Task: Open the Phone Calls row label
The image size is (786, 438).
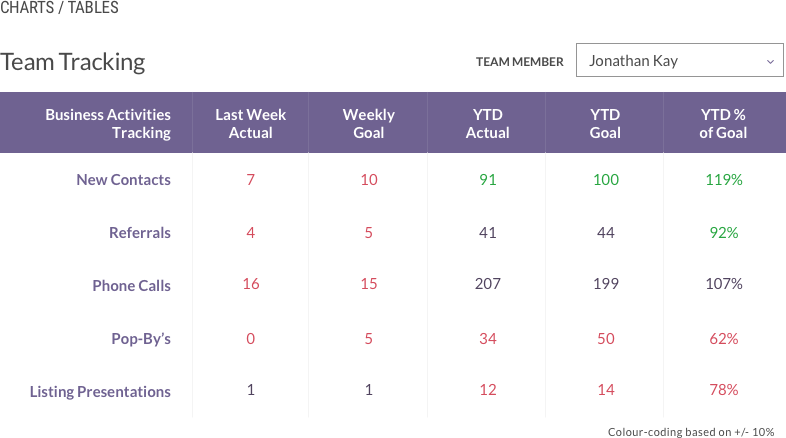Action: point(131,286)
